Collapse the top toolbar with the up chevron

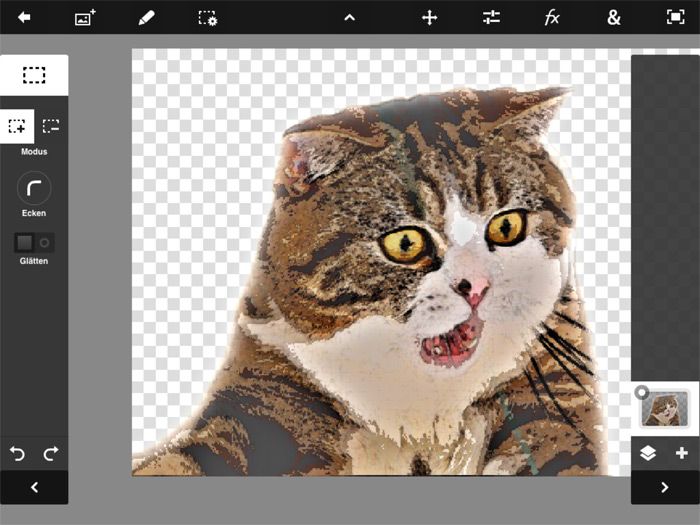350,17
